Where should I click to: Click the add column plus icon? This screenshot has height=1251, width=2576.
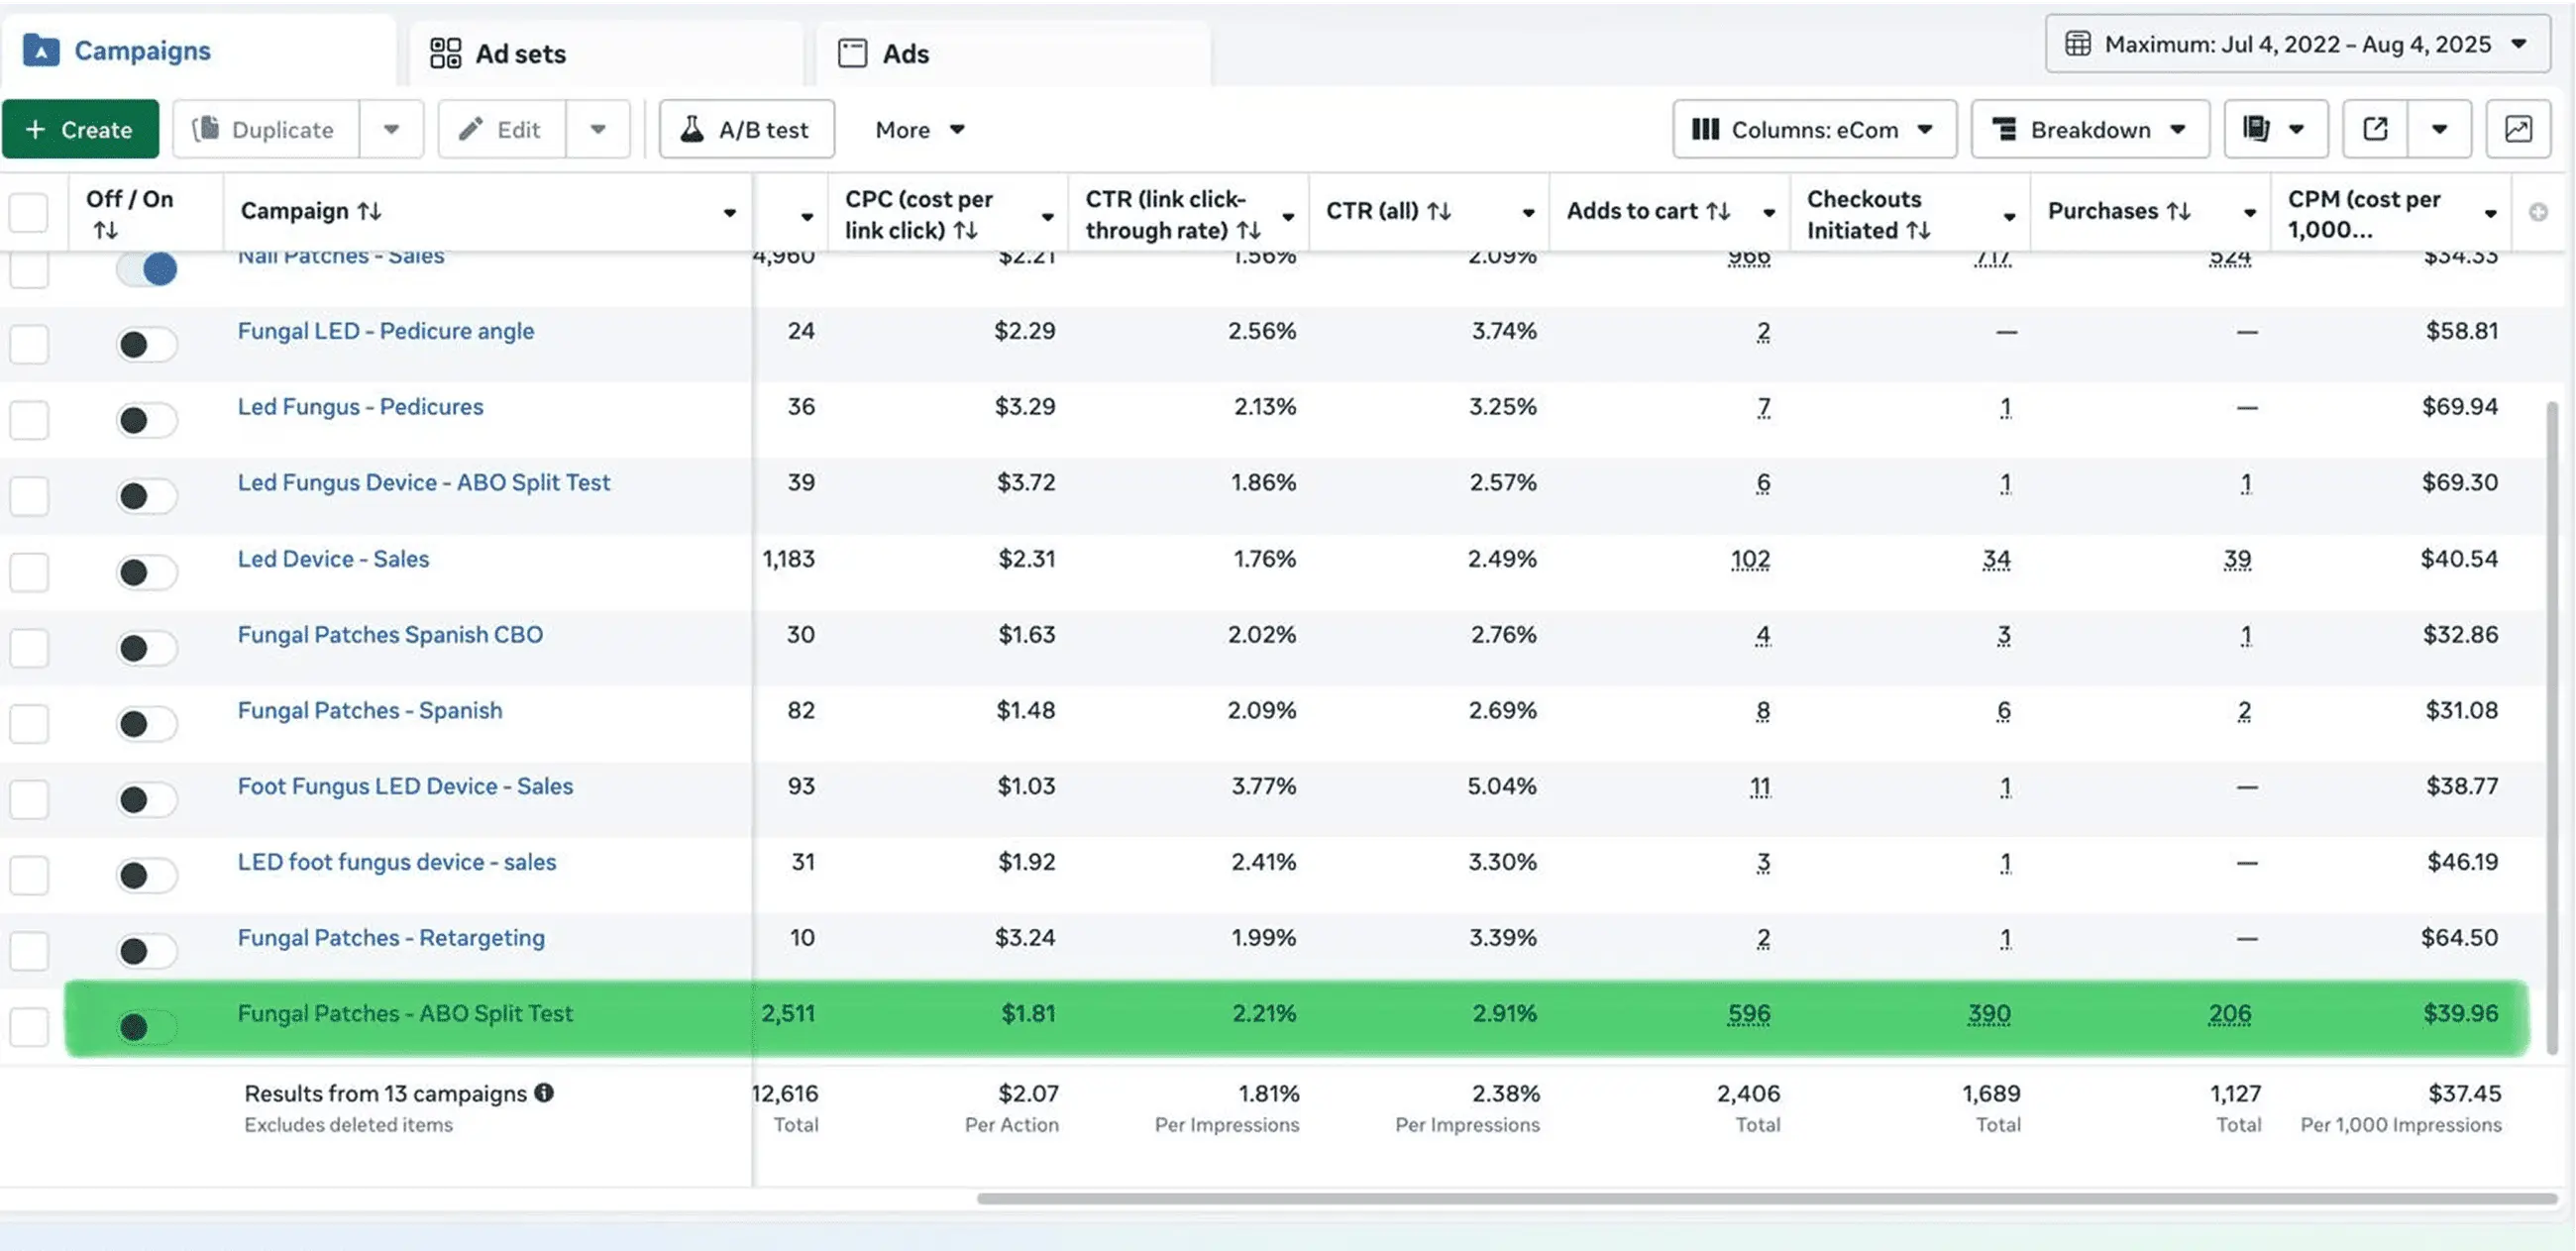point(2538,212)
